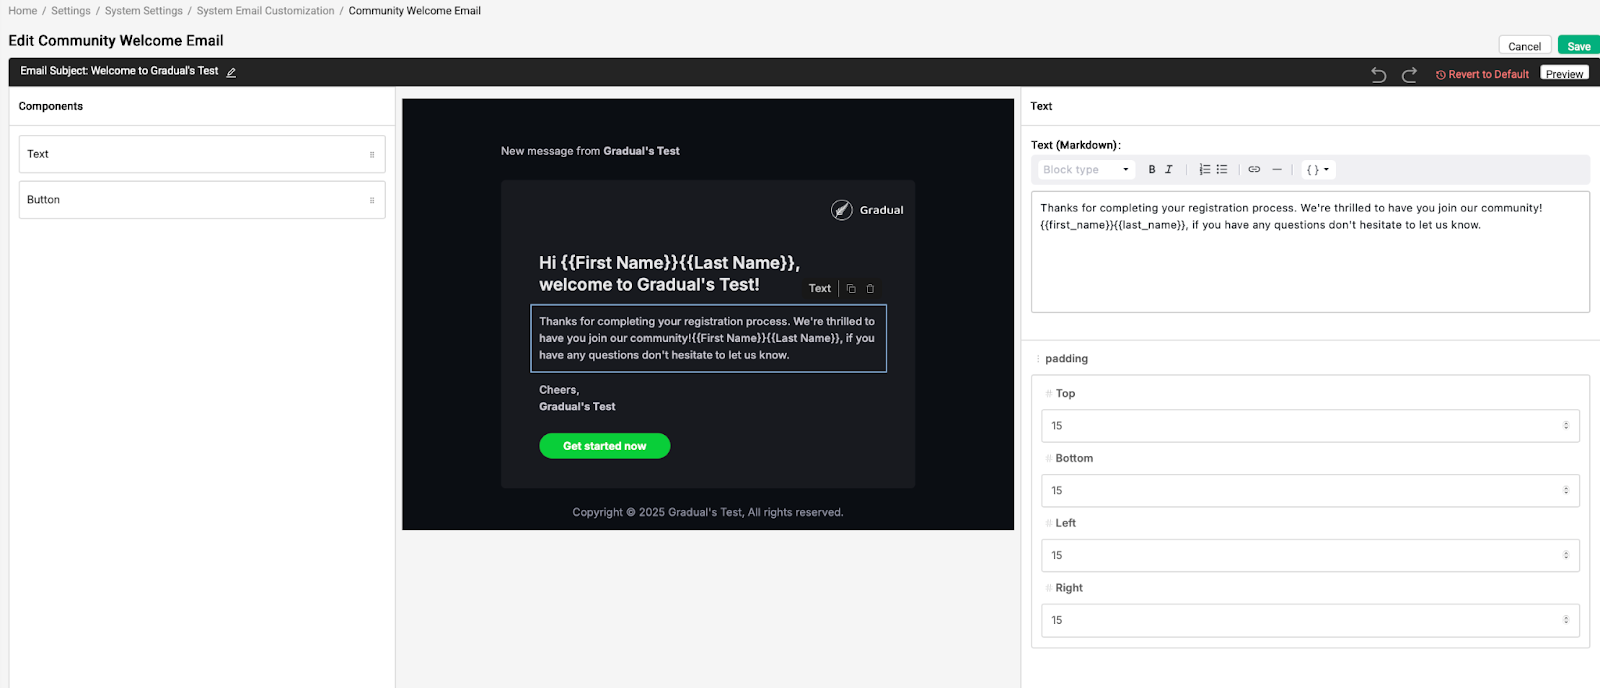Click the Undo arrow icon
Screen dimensions: 1600x688
pyautogui.click(x=1378, y=75)
